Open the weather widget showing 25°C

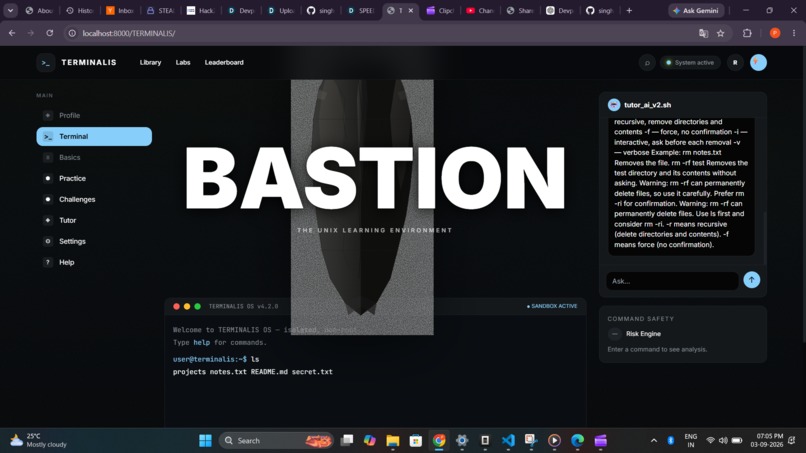pyautogui.click(x=39, y=441)
